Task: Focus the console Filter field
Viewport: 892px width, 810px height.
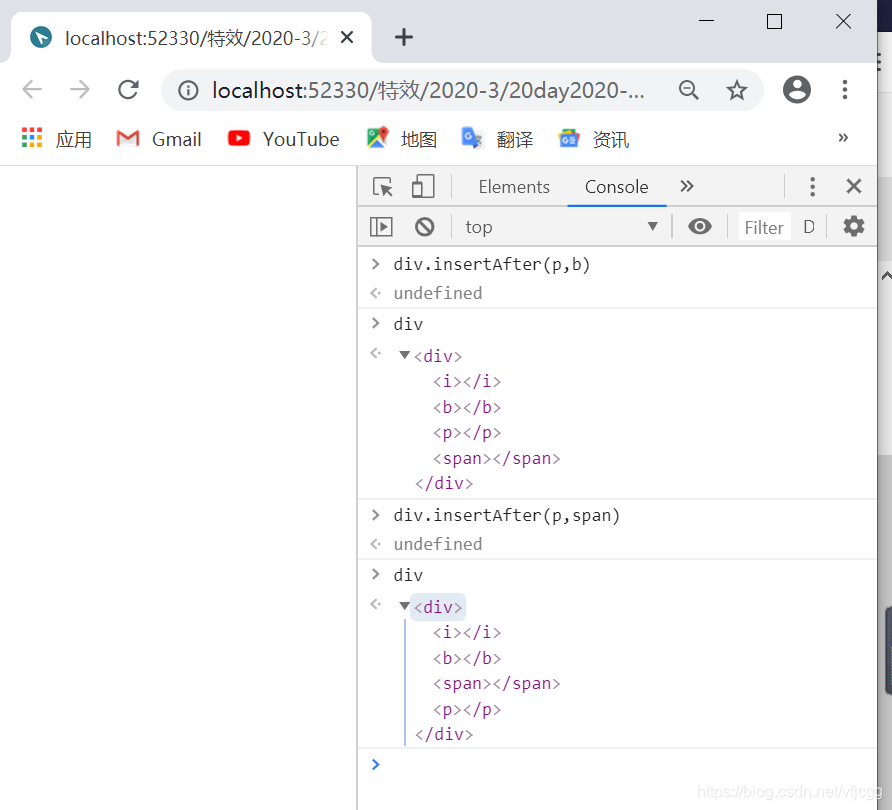Action: point(764,228)
